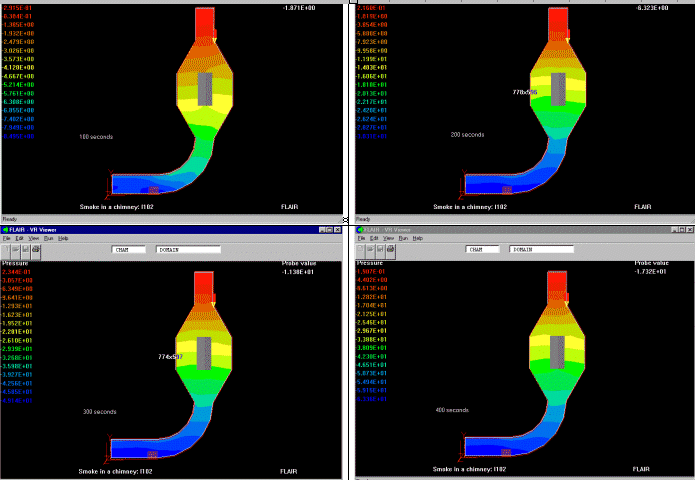Maximize the bottom-left FLAIR VR Viewer window

pyautogui.click(x=330, y=229)
